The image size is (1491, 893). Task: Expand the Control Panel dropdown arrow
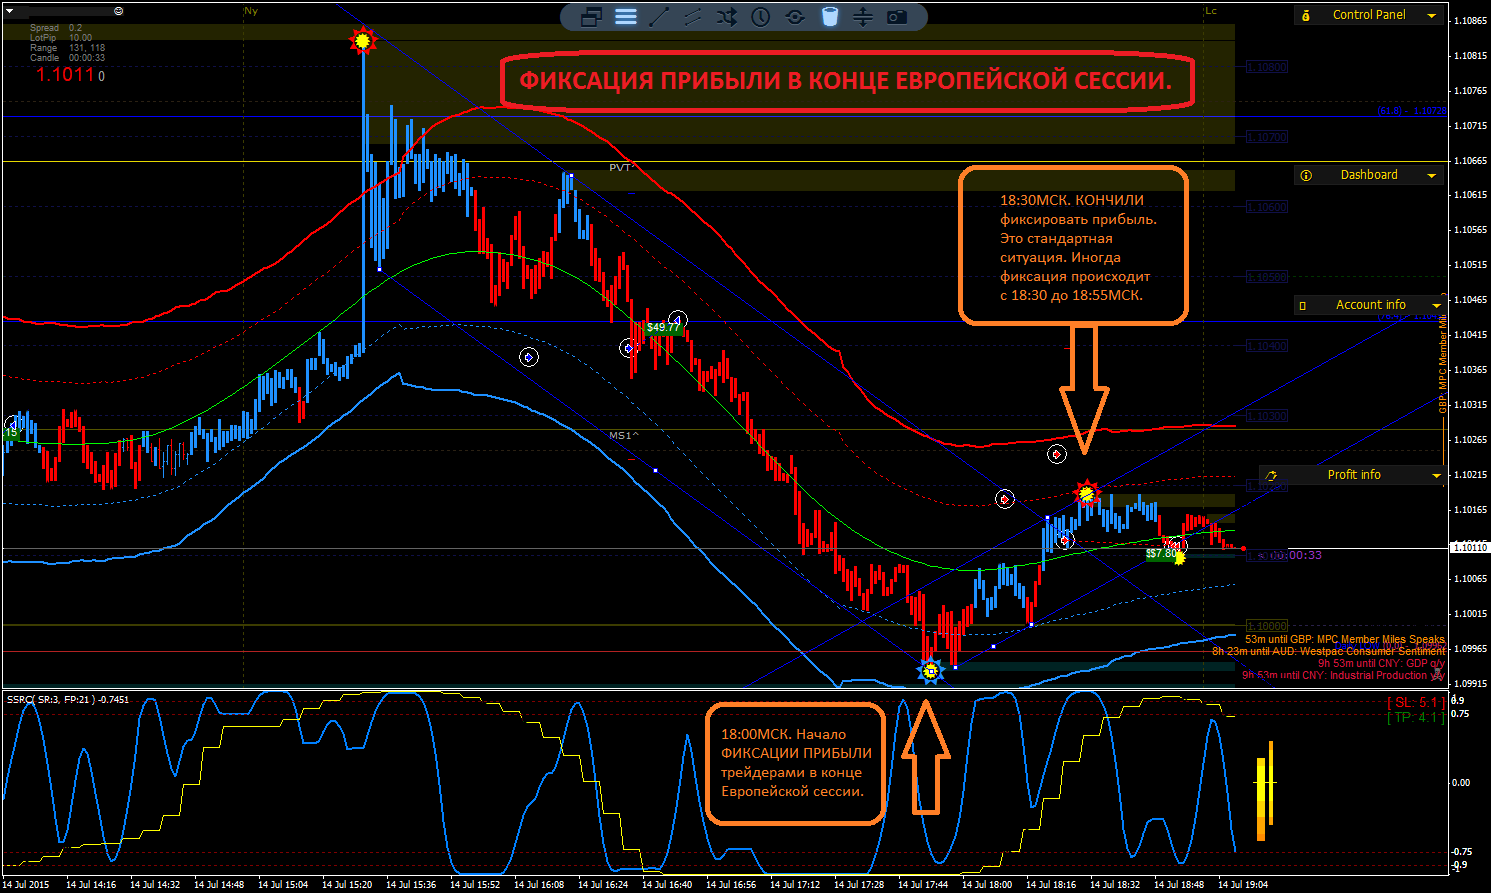(x=1432, y=16)
